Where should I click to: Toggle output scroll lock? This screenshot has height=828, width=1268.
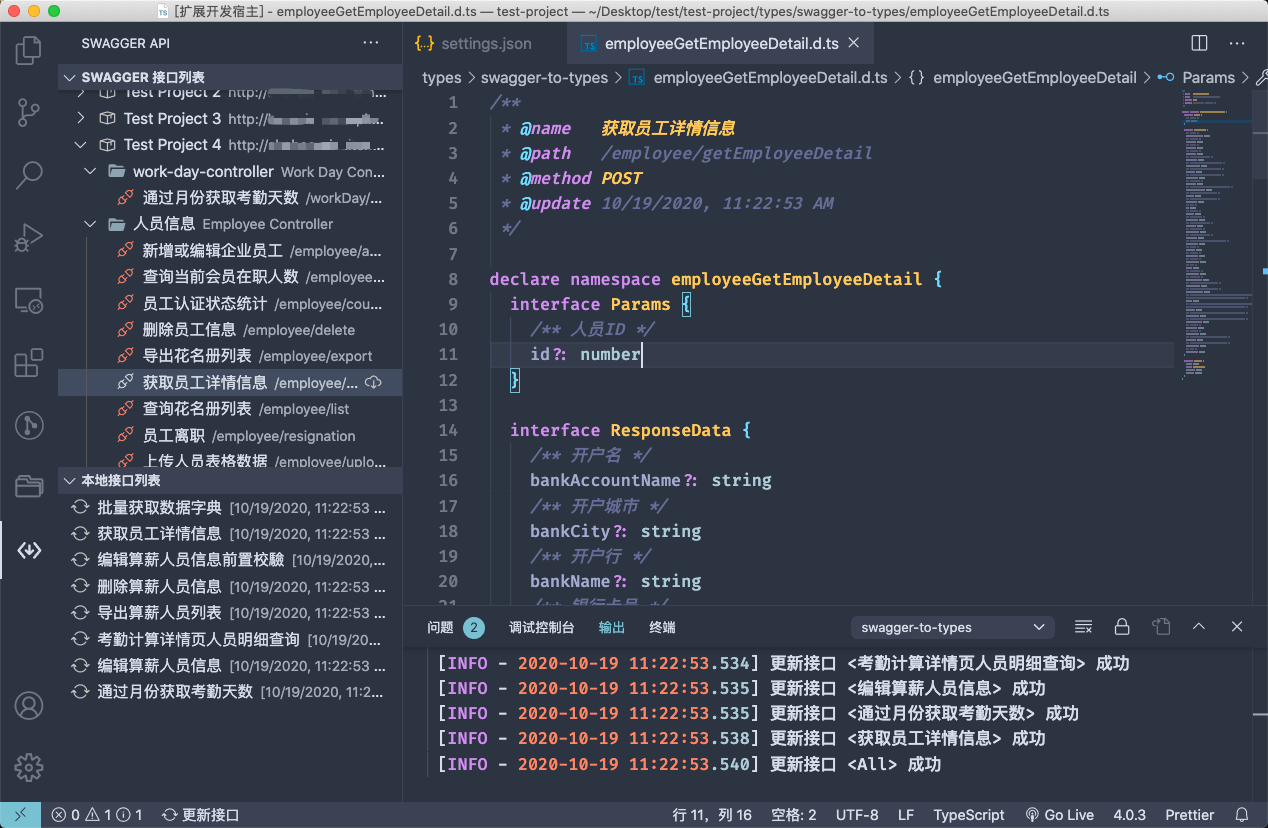click(x=1122, y=627)
